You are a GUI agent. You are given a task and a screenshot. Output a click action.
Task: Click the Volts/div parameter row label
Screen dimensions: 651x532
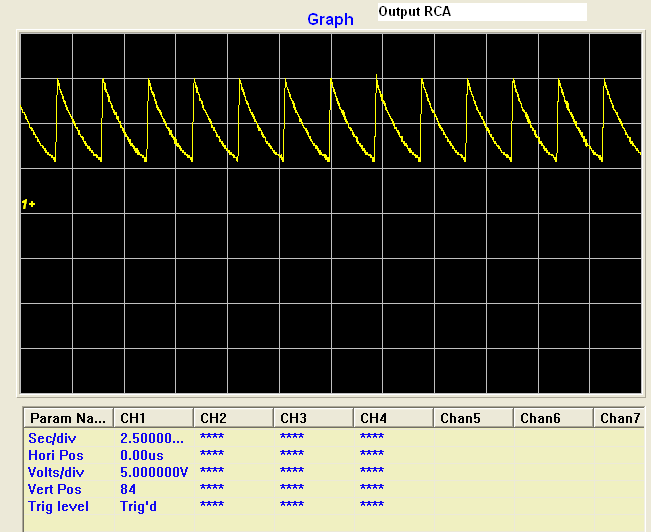pyautogui.click(x=56, y=472)
